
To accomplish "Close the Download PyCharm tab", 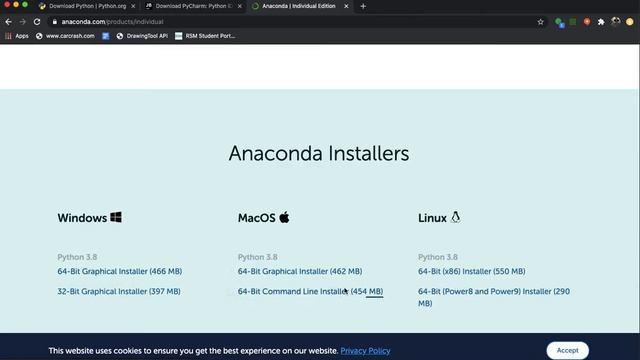I will coord(240,6).
